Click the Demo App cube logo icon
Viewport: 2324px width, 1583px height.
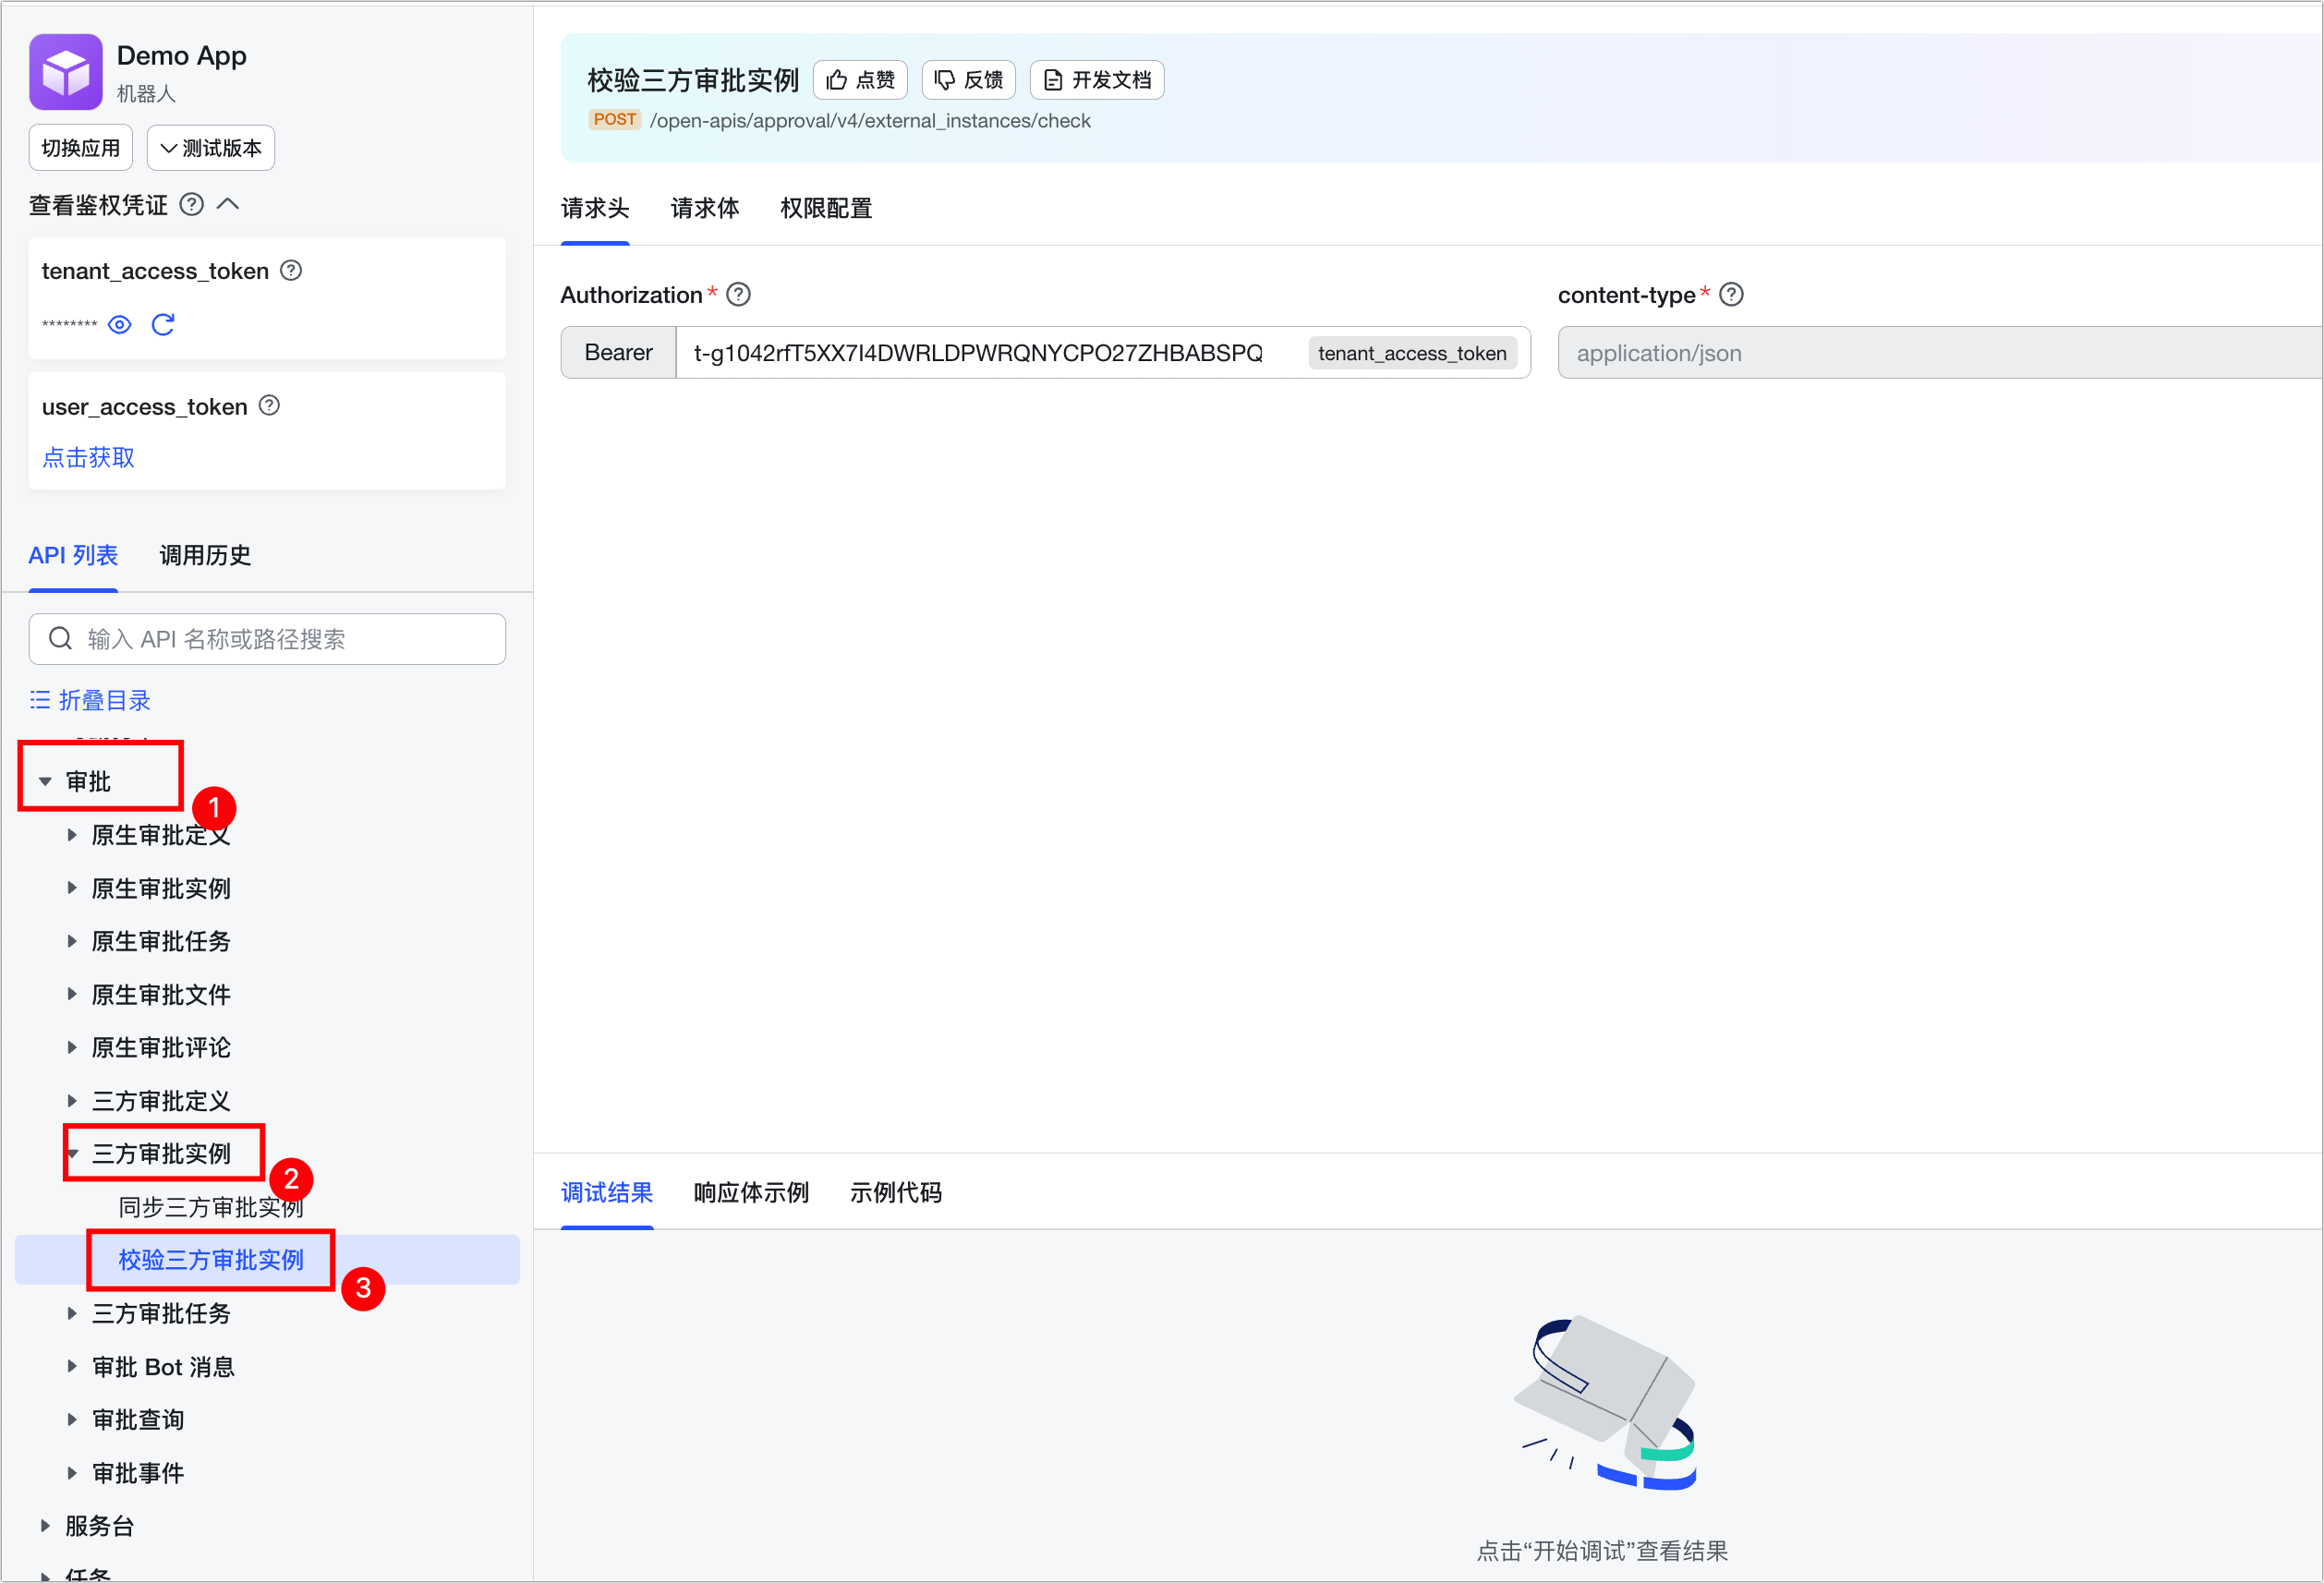click(65, 72)
